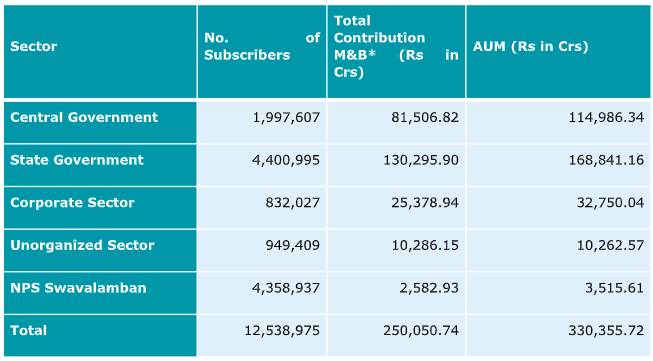653x361 pixels.
Task: Click the total contribution 250,050.74
Action: 421,331
